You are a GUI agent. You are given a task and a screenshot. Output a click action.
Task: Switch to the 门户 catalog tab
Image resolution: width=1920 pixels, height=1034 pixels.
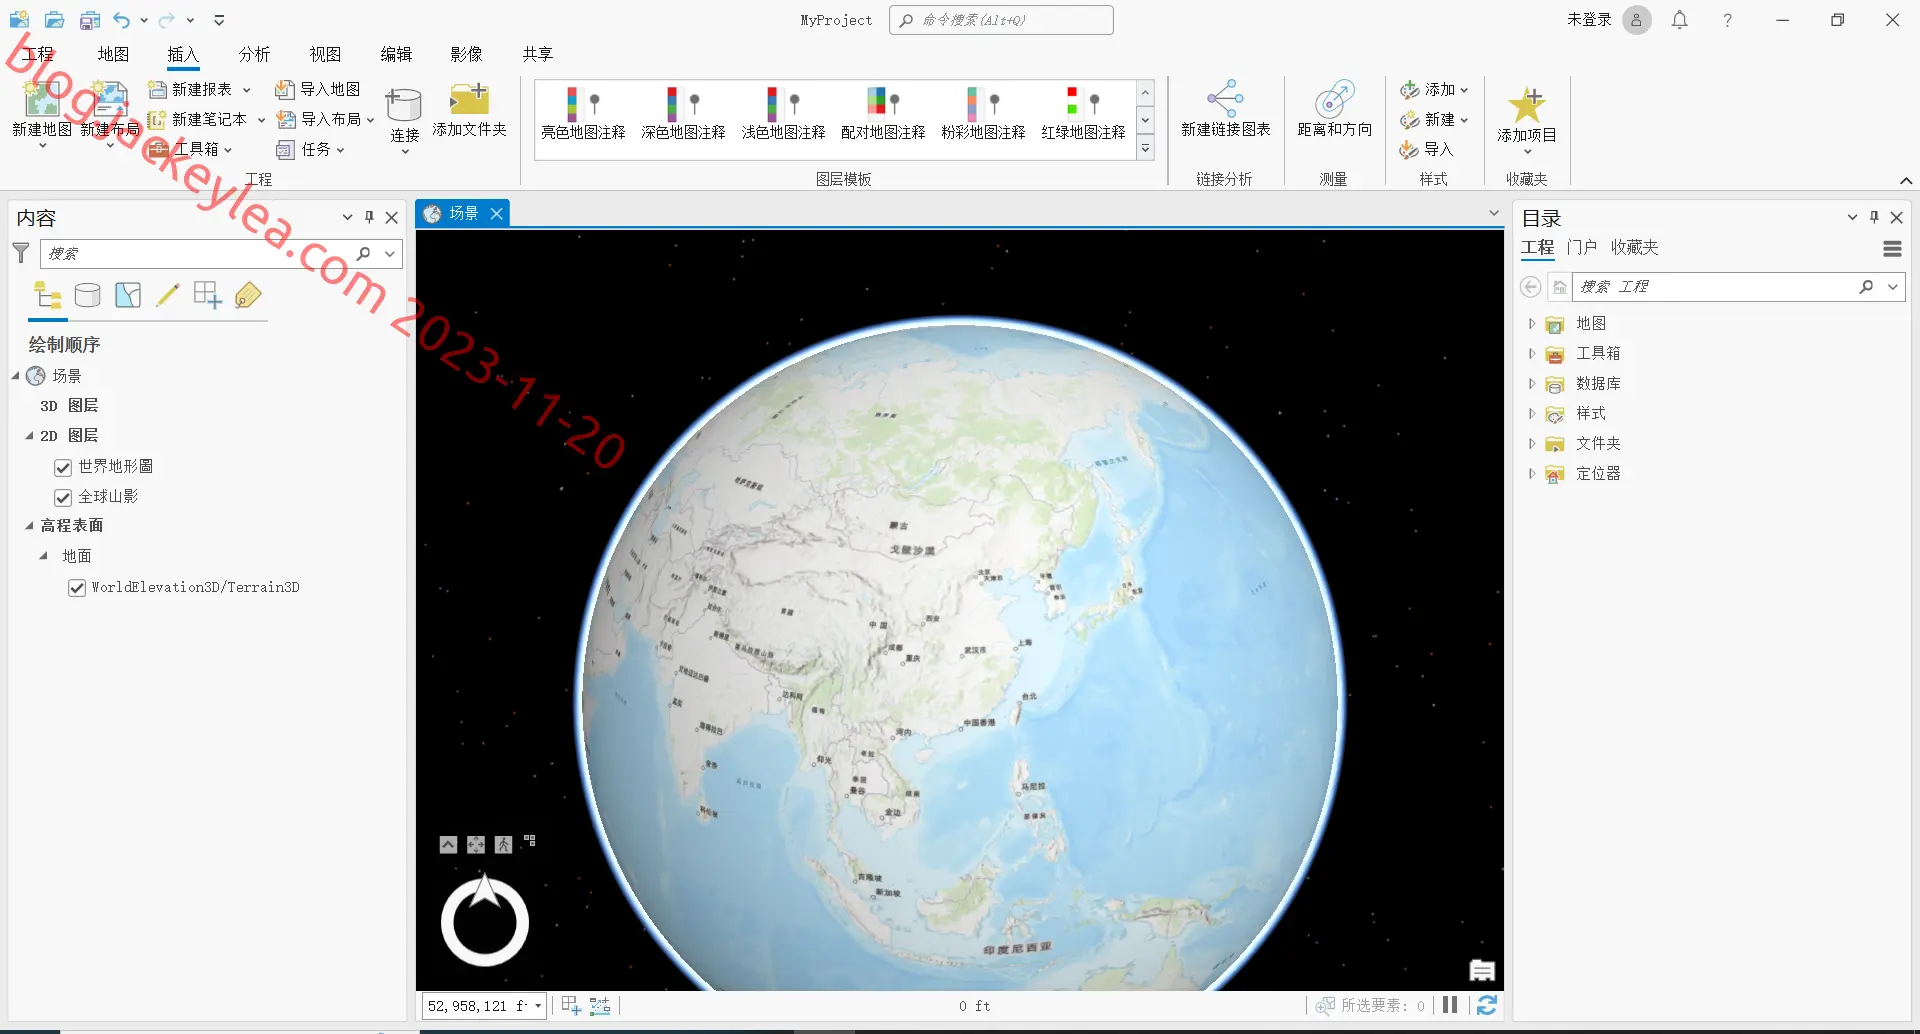[x=1582, y=247]
